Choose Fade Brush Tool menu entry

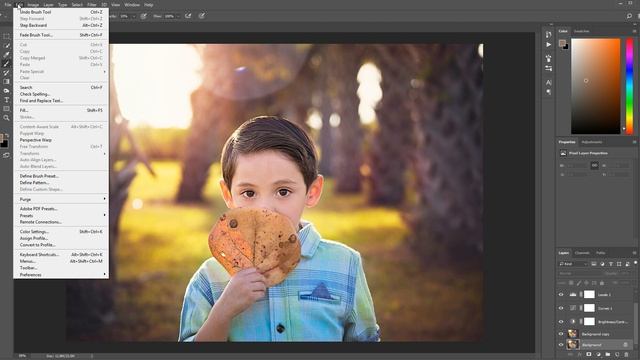(x=61, y=35)
